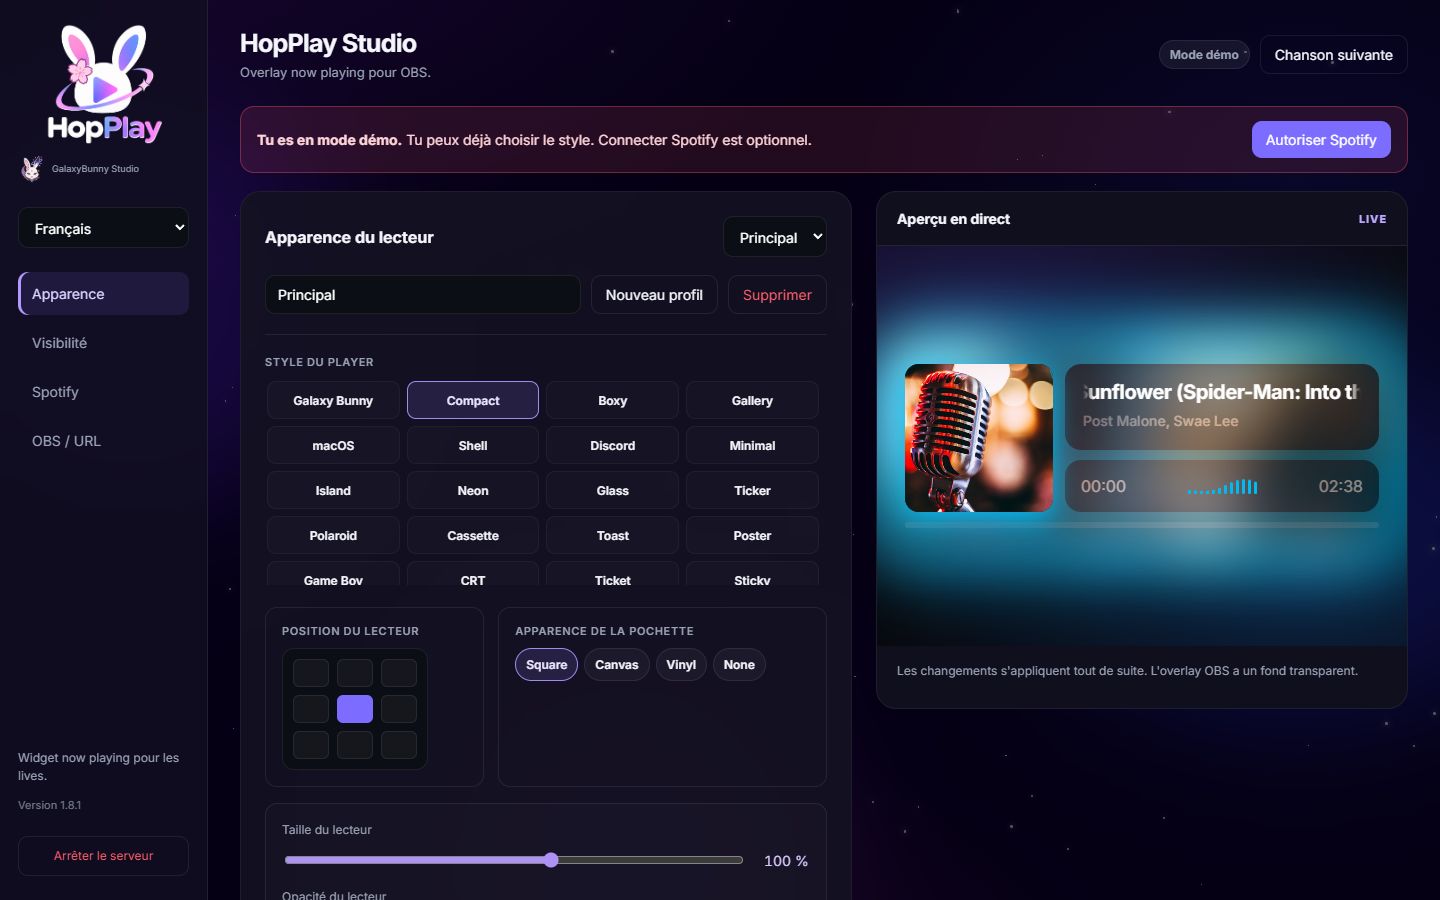Select the center cell of the position grid

point(355,709)
